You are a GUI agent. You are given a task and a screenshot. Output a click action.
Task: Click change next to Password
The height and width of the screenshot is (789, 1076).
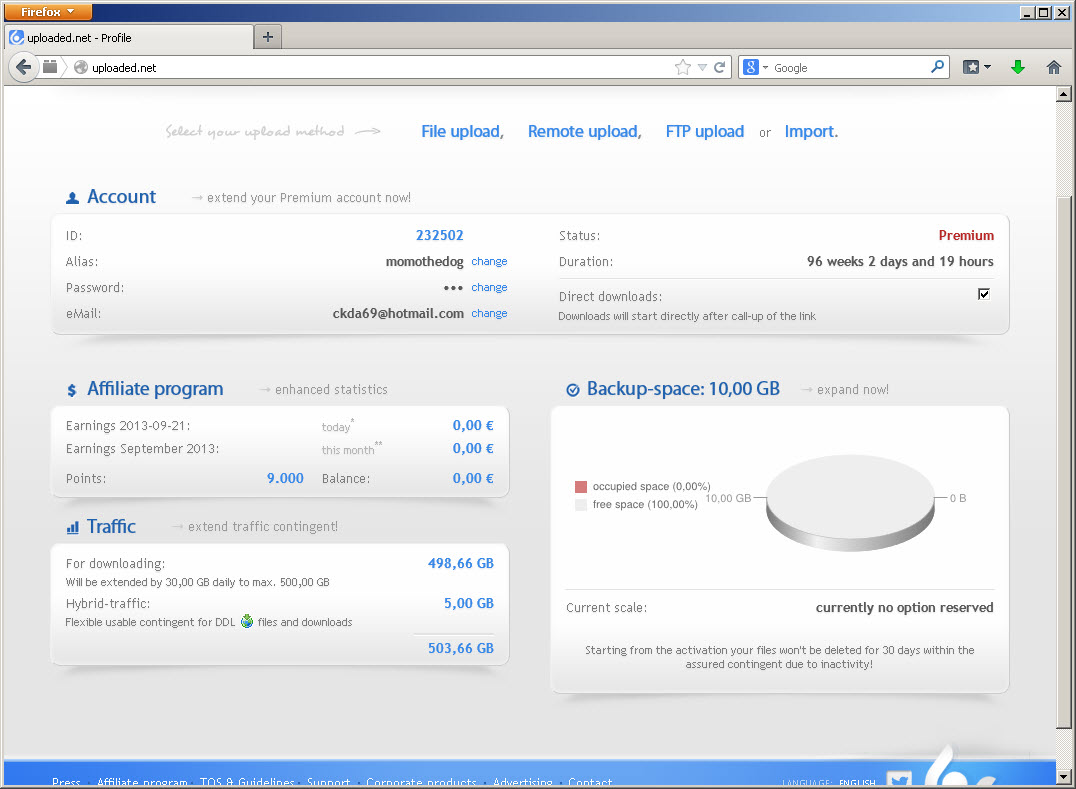pos(489,287)
